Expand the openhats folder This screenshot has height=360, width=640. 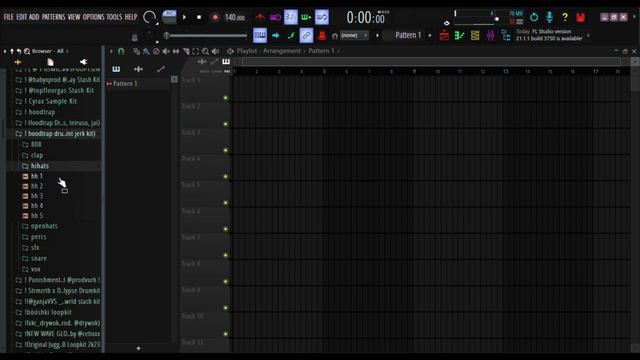tap(44, 226)
